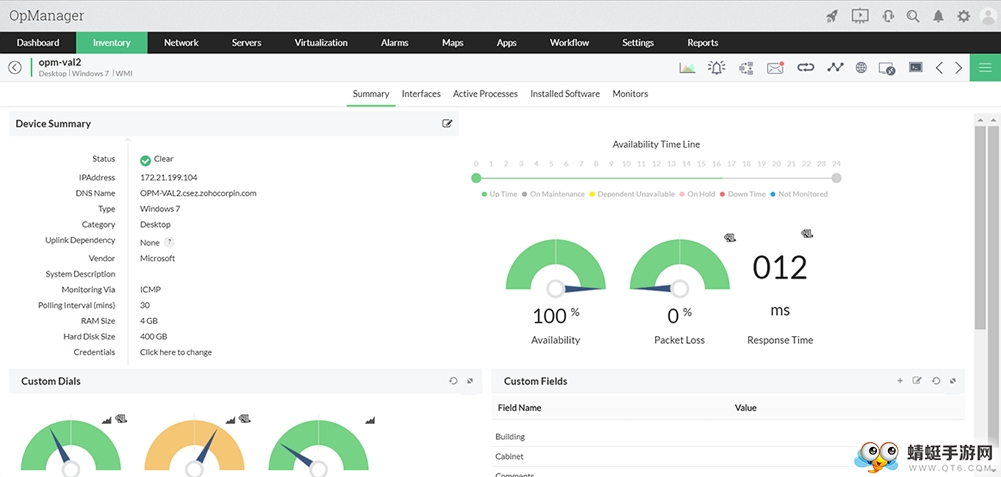Open the Servers menu
The image size is (1001, 477).
point(246,43)
